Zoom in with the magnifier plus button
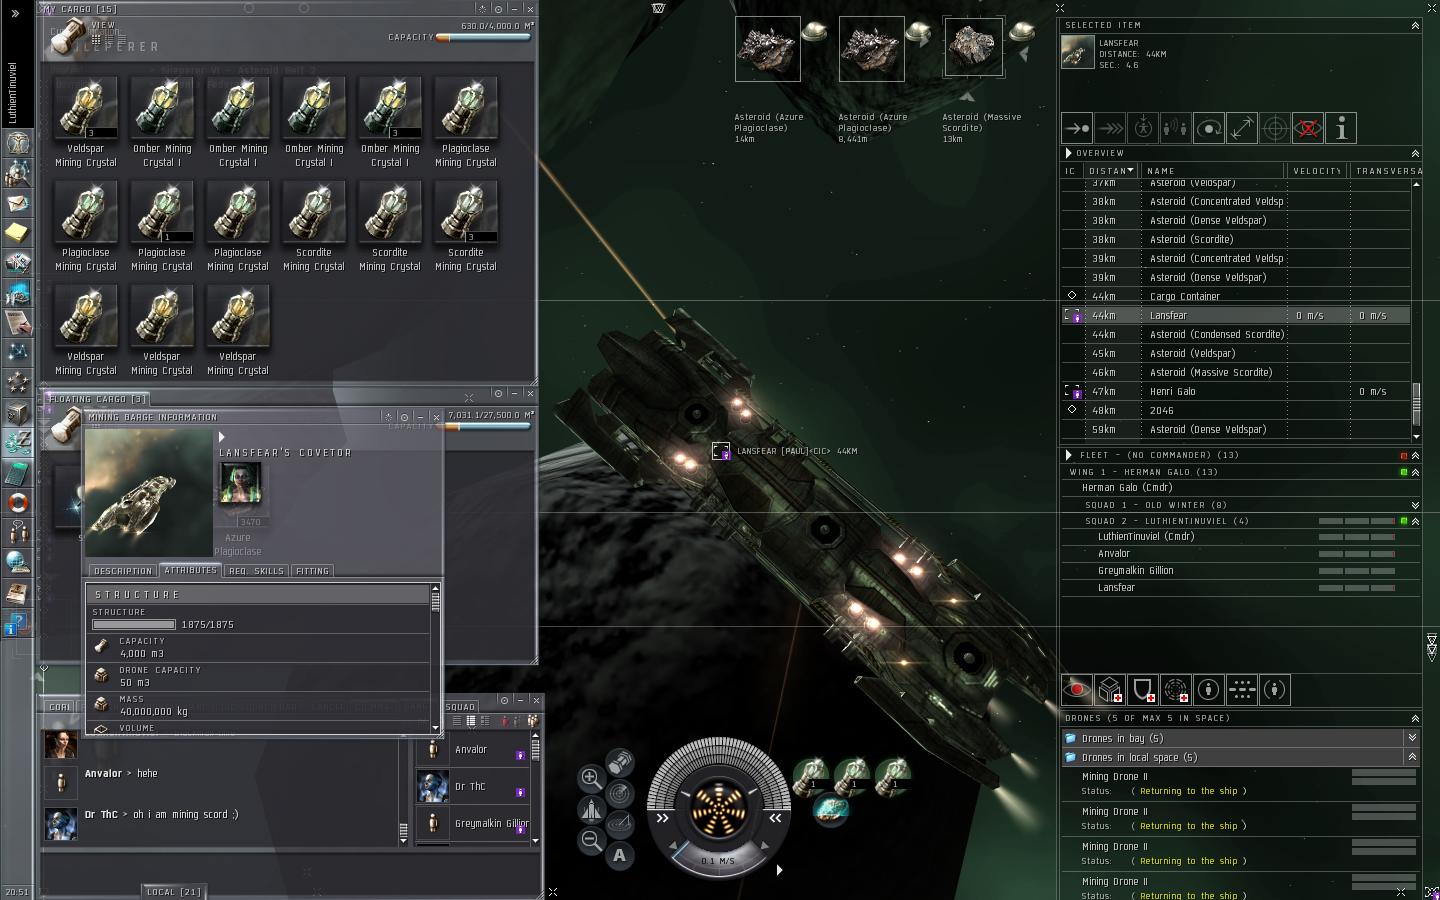The image size is (1440, 900). point(591,778)
